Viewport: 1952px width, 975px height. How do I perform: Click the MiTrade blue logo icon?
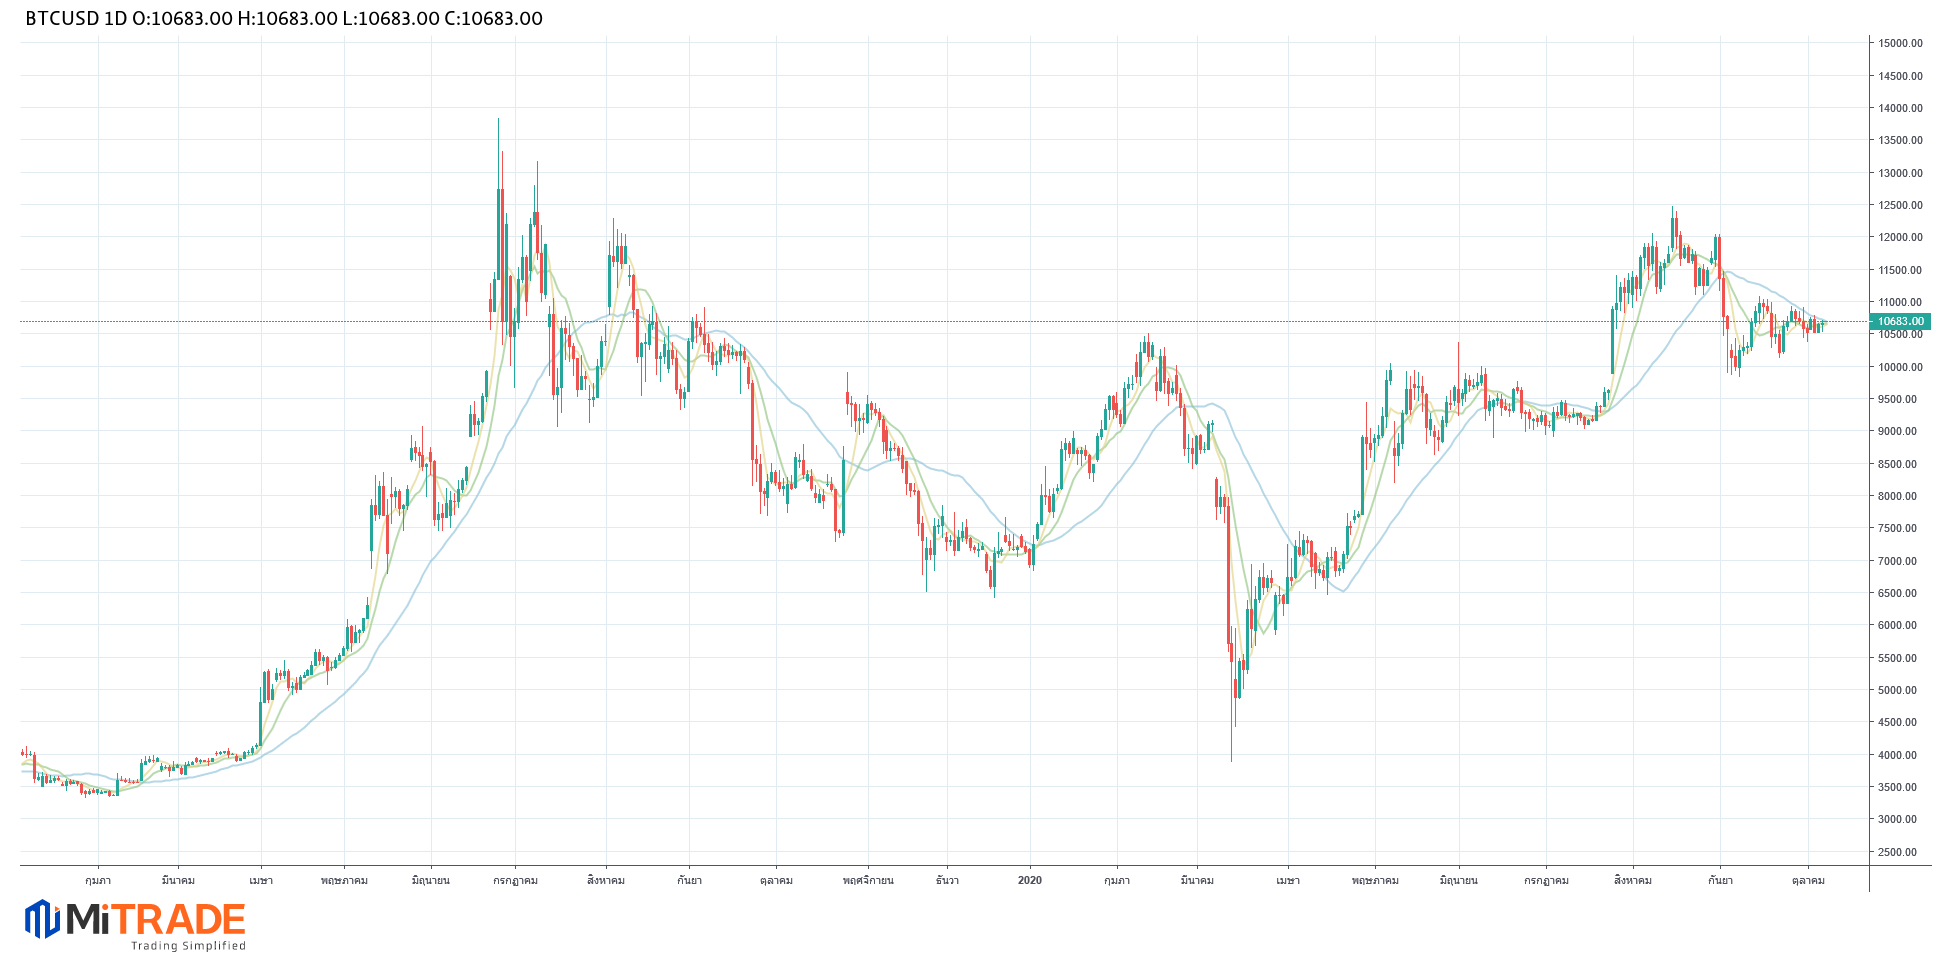(42, 919)
